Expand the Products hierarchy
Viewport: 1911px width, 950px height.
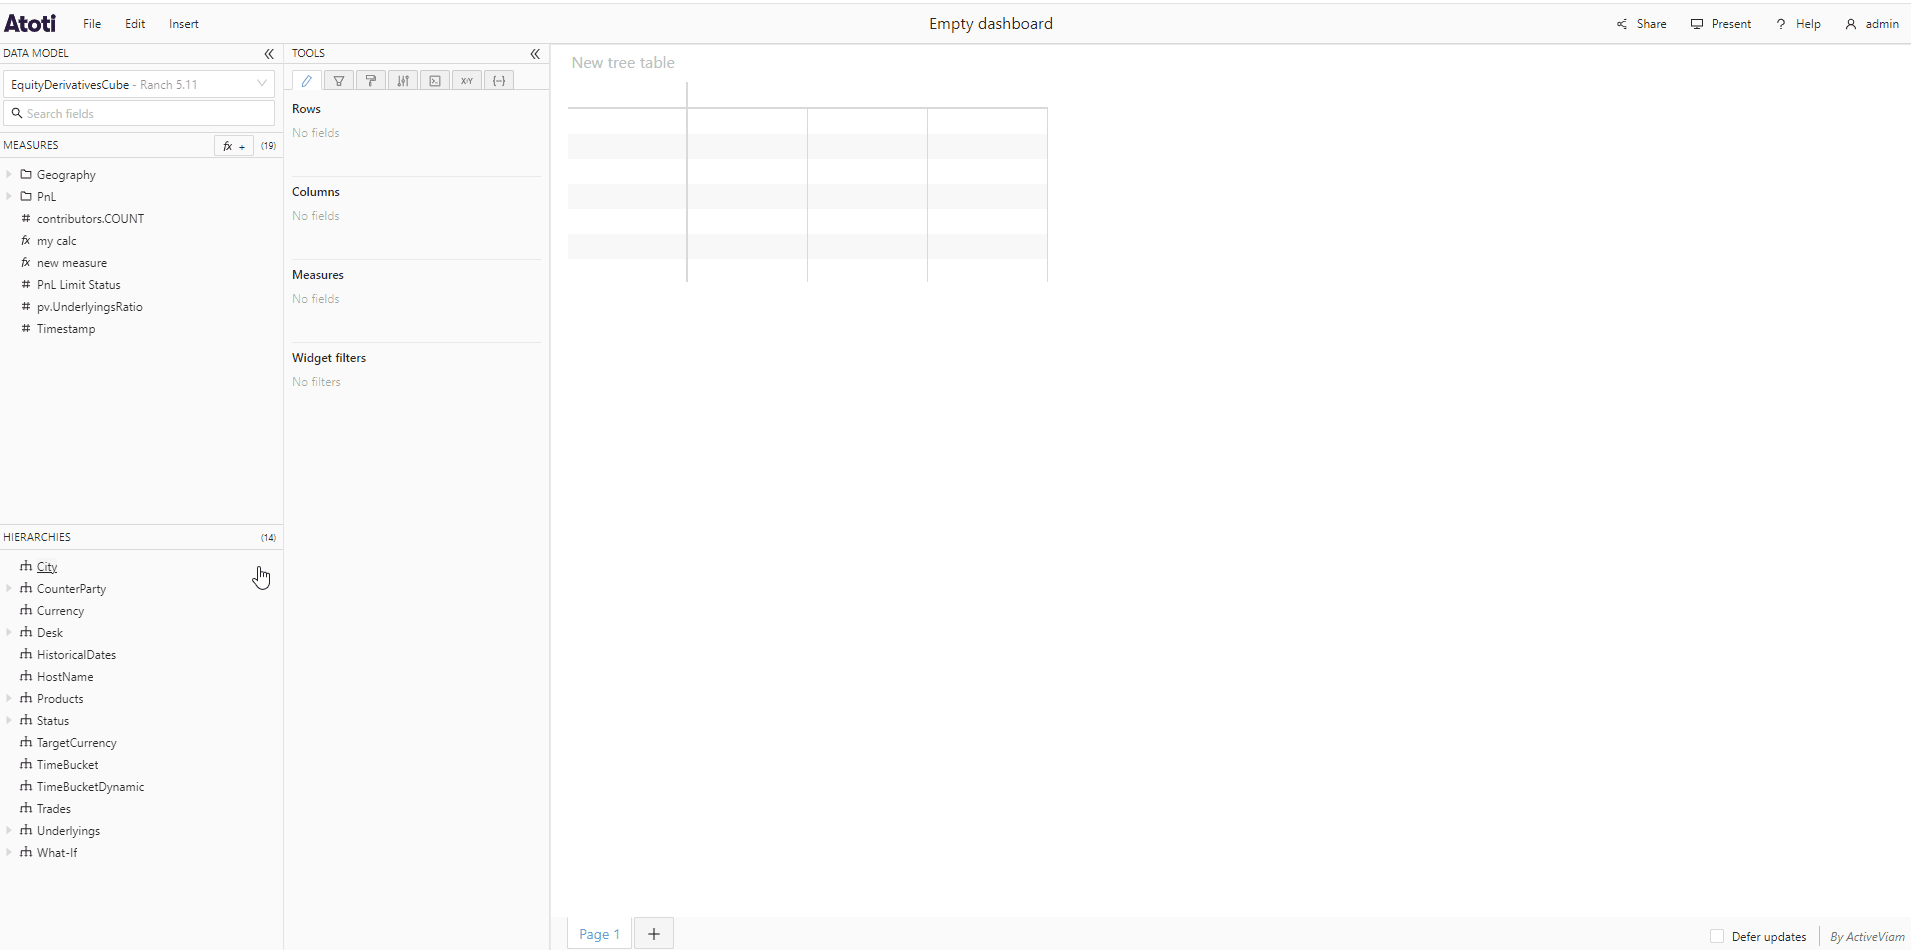9,698
